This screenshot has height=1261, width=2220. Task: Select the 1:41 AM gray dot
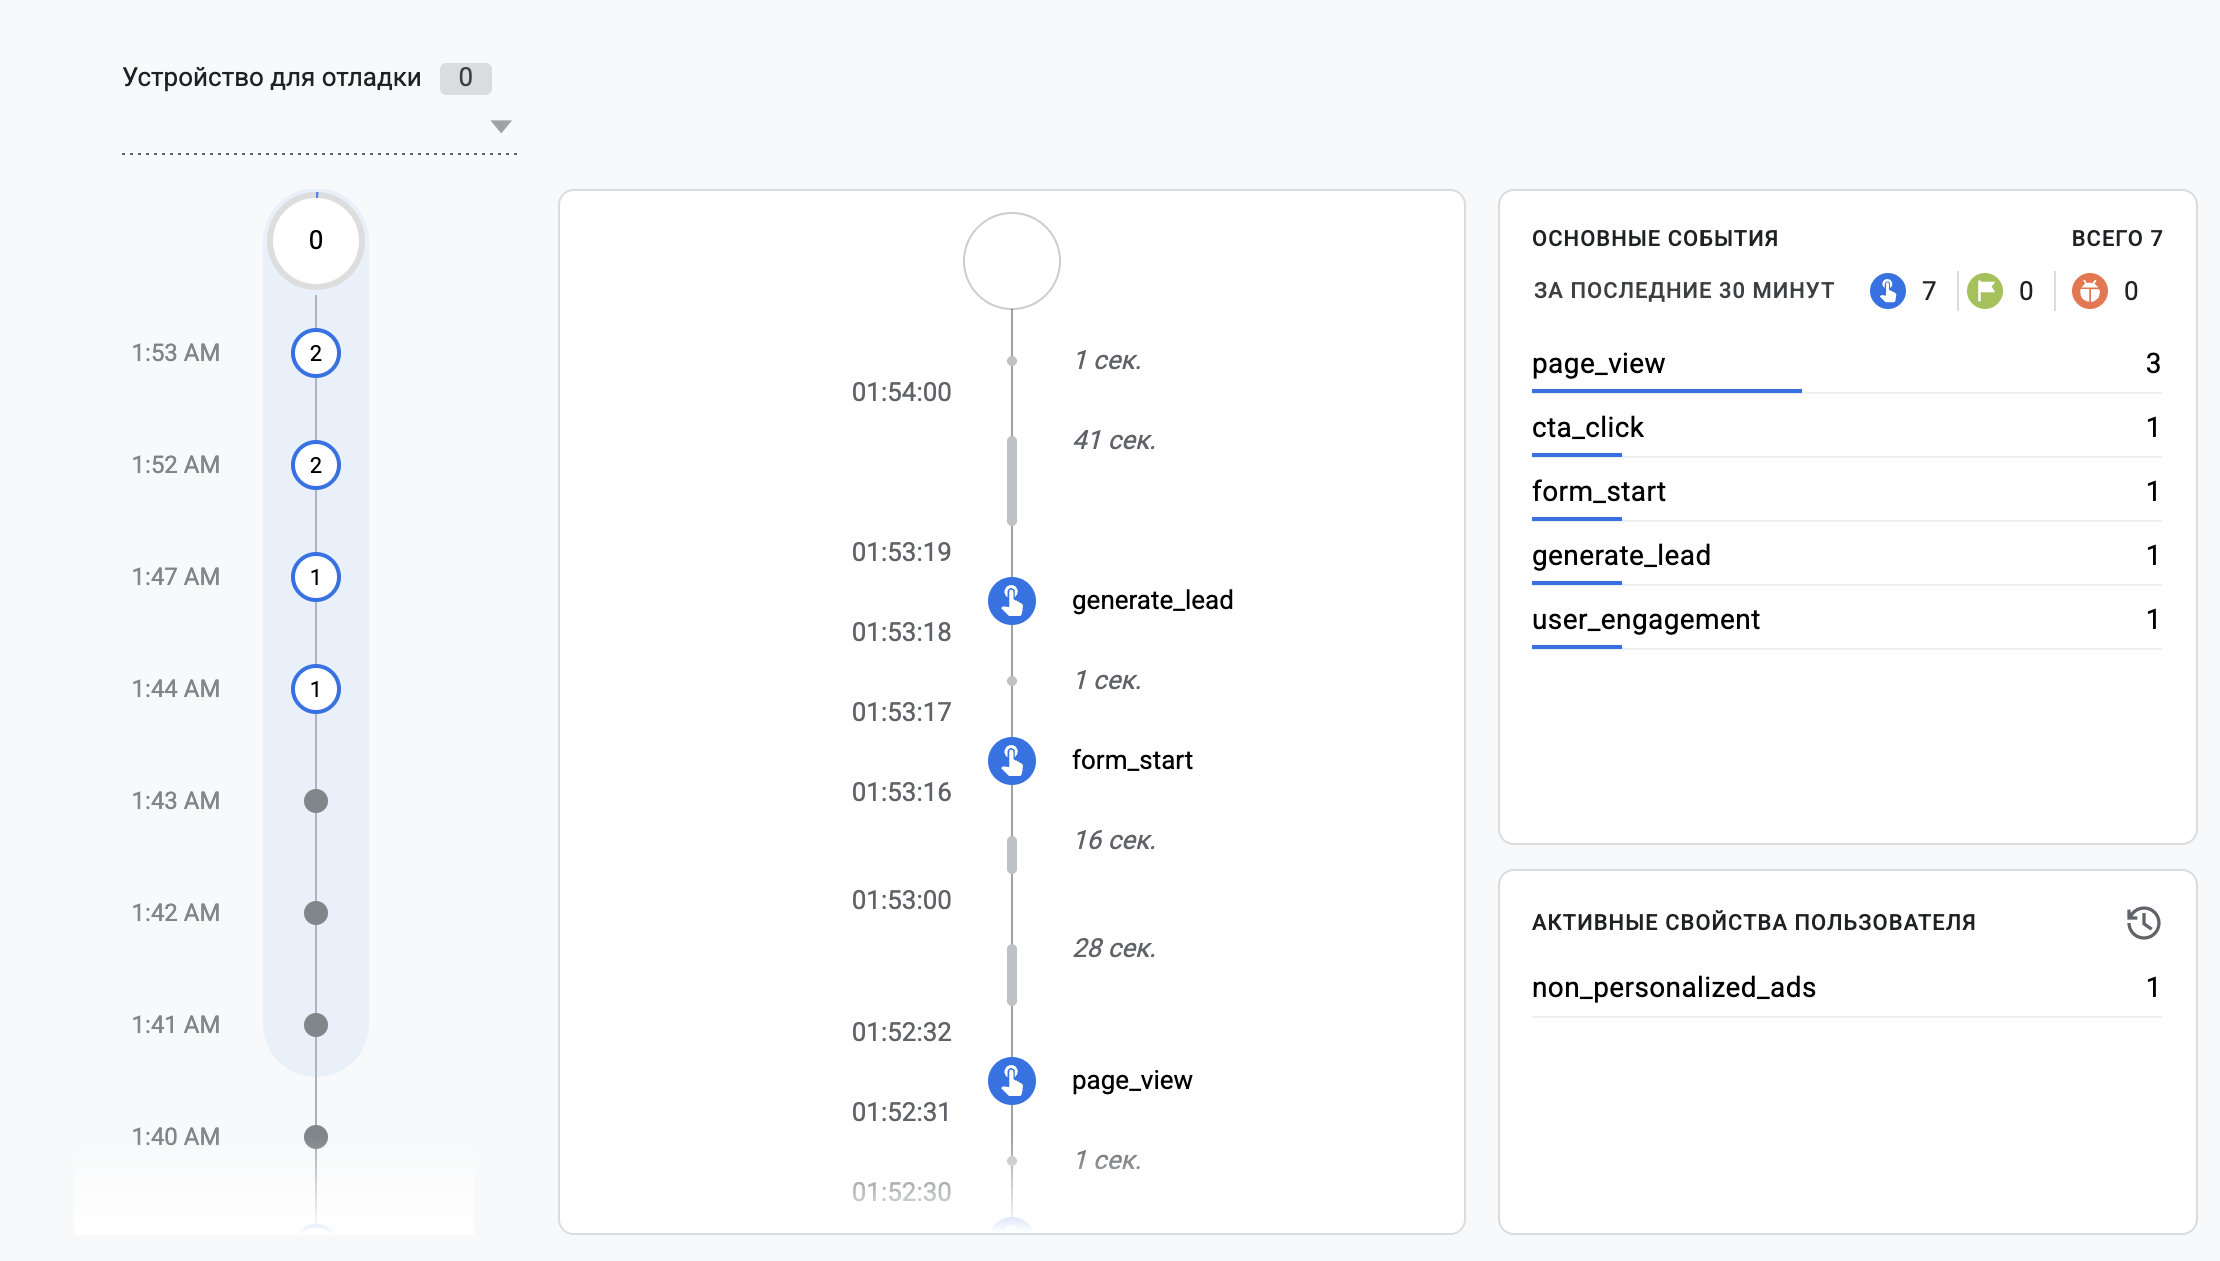coord(316,1025)
